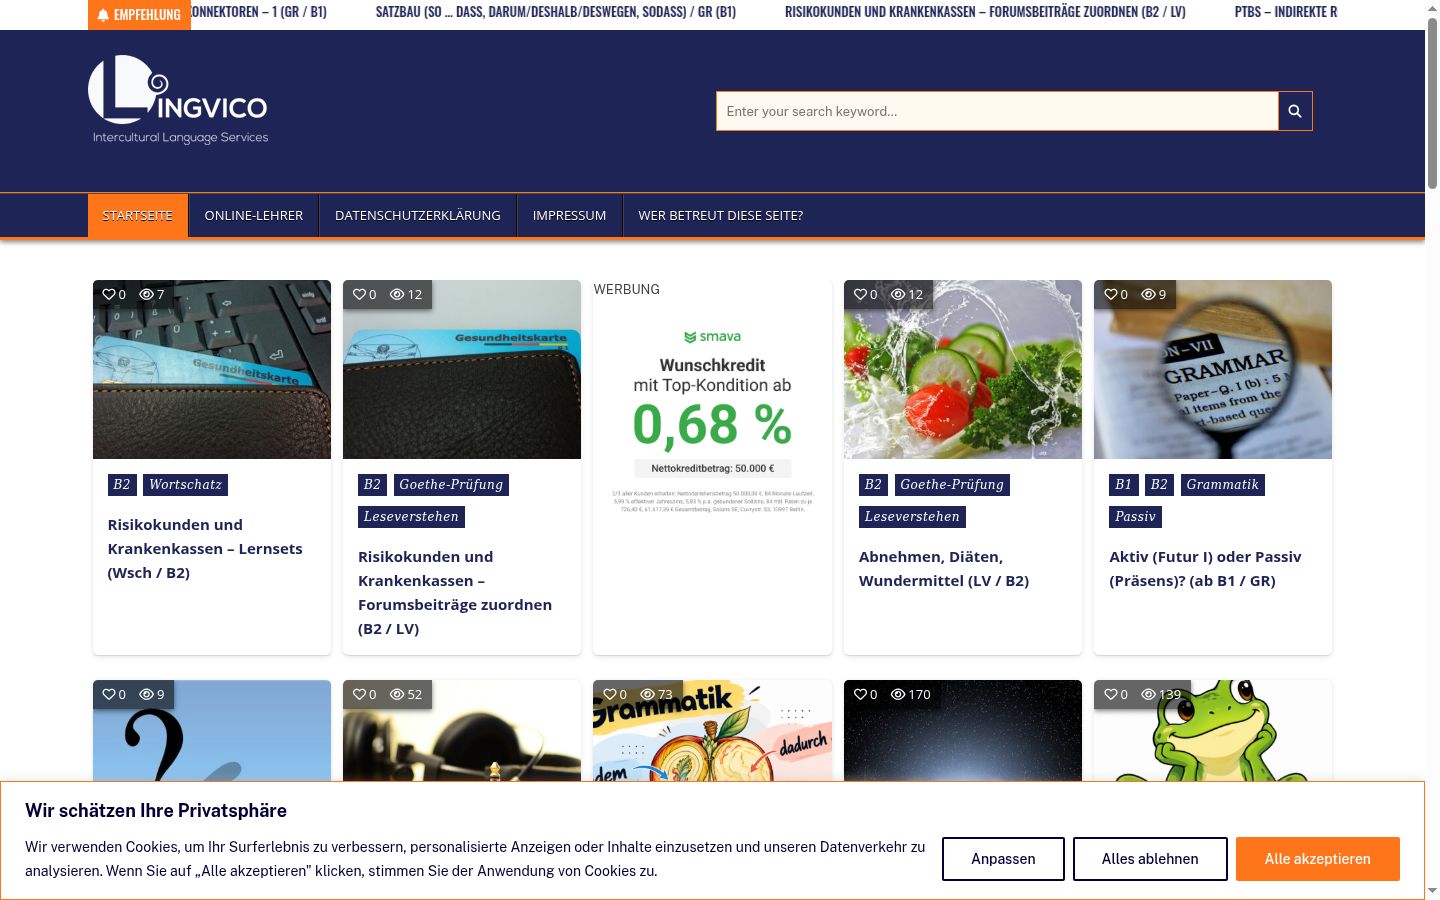This screenshot has width=1440, height=900.
Task: Open the Startseite menu item
Action: 138,215
